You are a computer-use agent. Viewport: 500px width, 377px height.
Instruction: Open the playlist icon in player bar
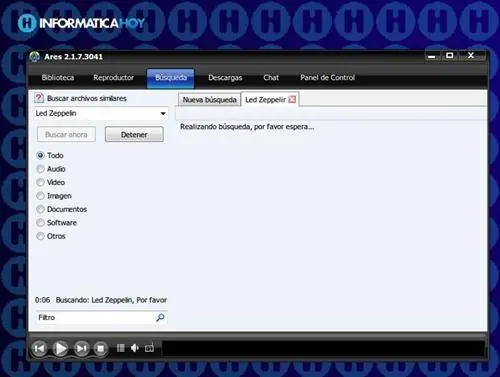pyautogui.click(x=121, y=348)
